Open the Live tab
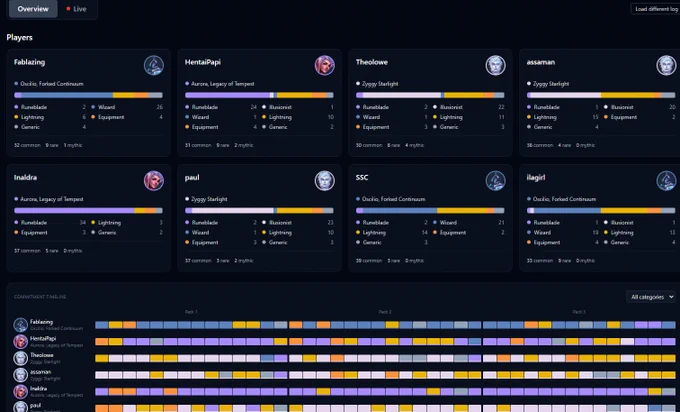 click(76, 9)
